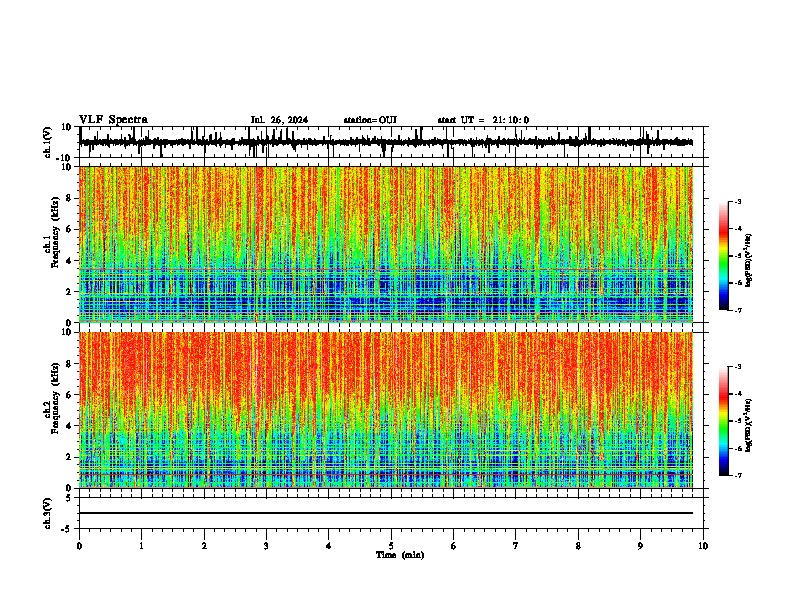Click the ch.1 waveform amplitude trace
The image size is (792, 612).
click(x=386, y=142)
